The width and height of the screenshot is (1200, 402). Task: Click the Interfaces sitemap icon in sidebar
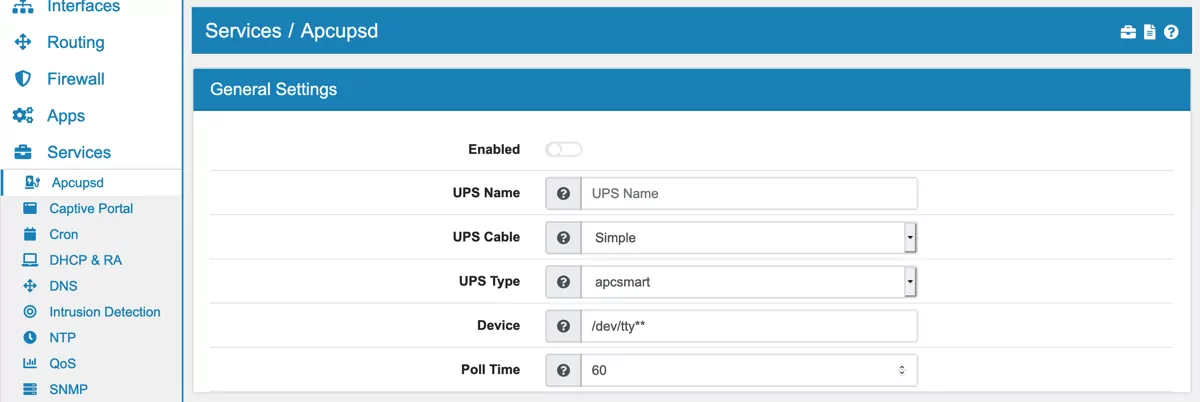pos(22,6)
